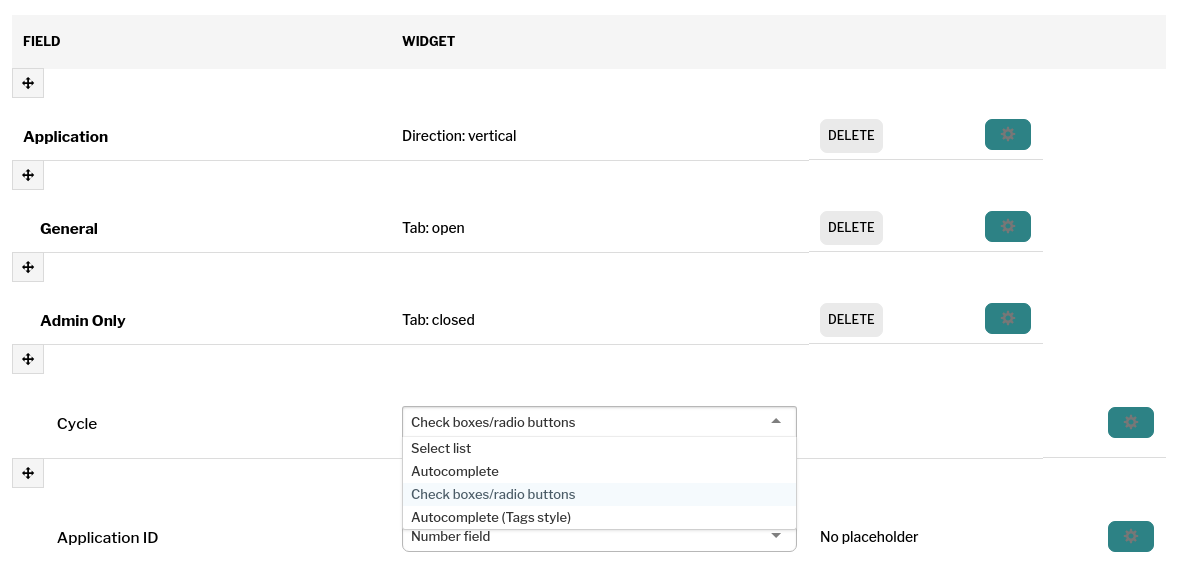Open gear settings for Admin Only tab
This screenshot has height=569, width=1196.
point(1008,318)
